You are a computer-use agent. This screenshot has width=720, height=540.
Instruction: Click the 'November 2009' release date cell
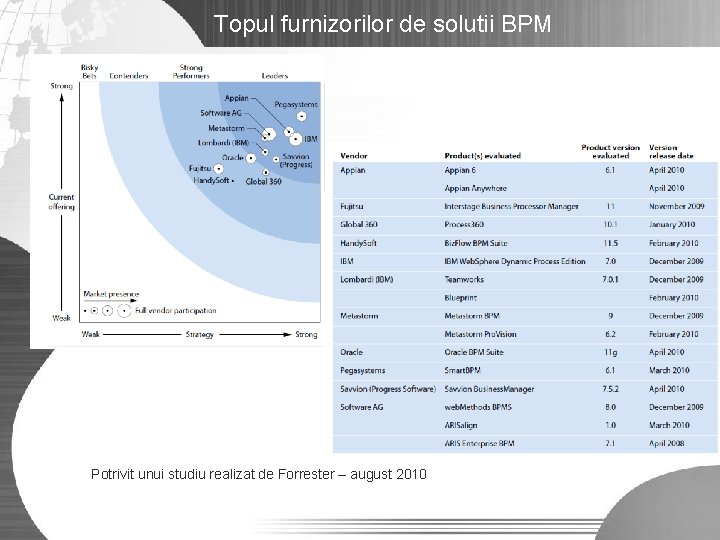(x=676, y=207)
